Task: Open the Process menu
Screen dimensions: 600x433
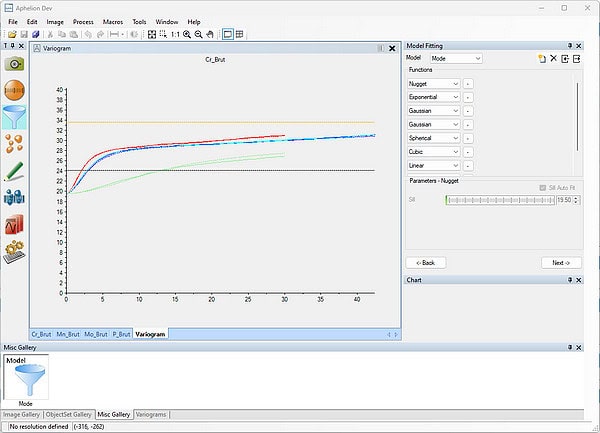Action: pos(83,22)
